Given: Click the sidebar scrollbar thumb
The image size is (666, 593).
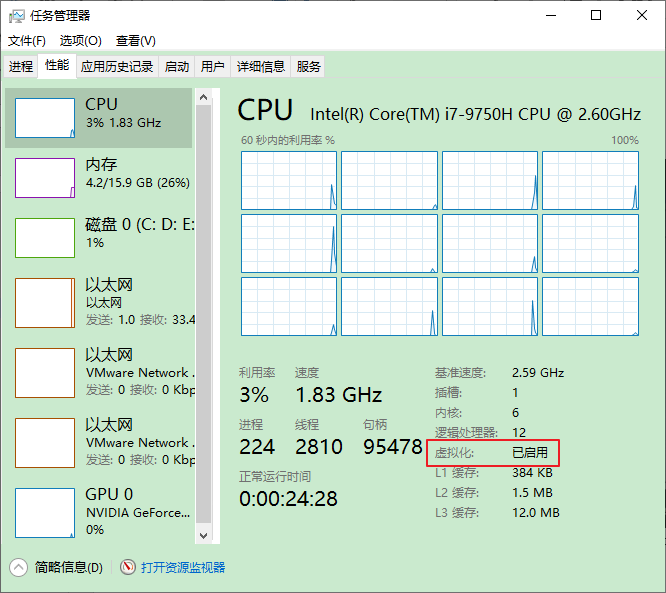Looking at the screenshot, I should [x=203, y=314].
